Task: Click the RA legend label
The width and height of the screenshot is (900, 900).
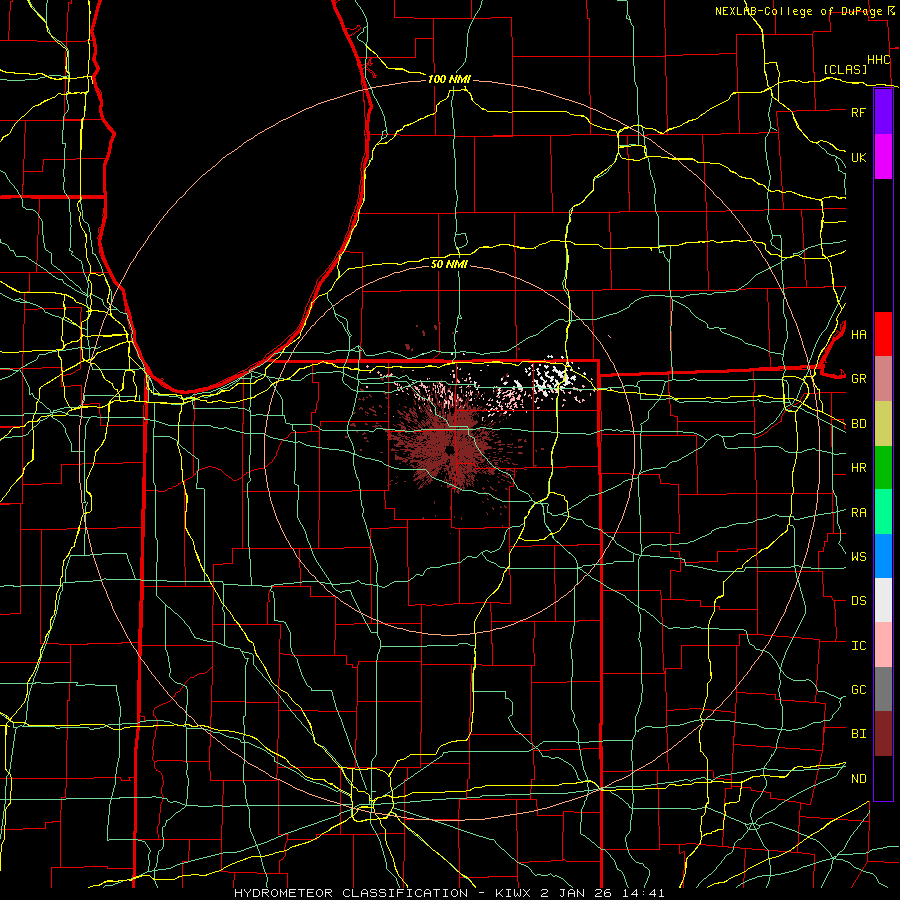Action: point(858,513)
